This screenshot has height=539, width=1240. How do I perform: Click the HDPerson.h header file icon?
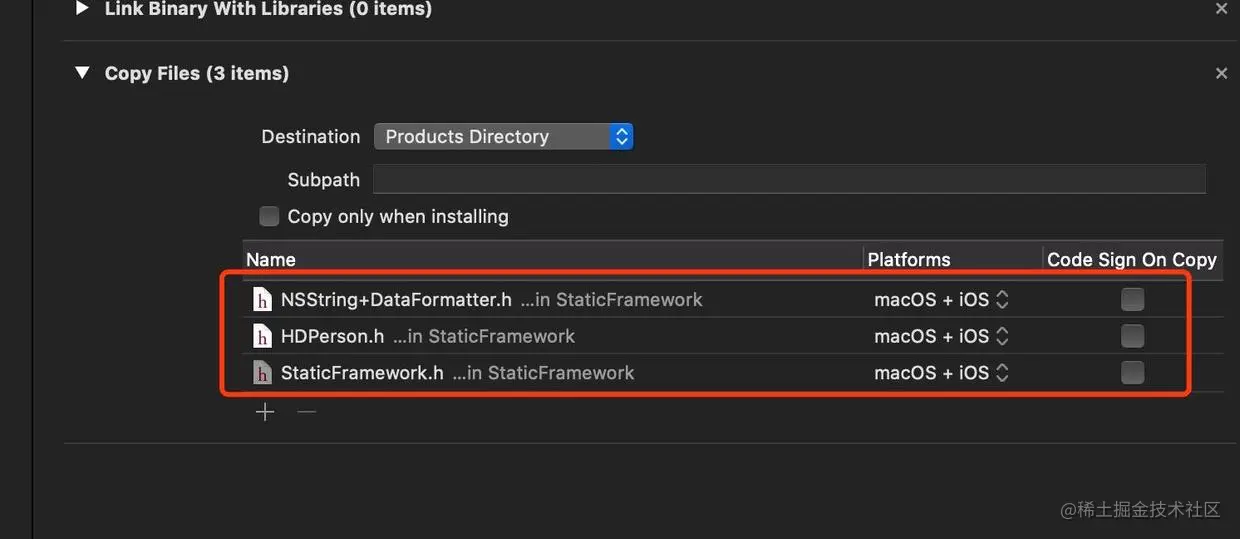click(263, 336)
